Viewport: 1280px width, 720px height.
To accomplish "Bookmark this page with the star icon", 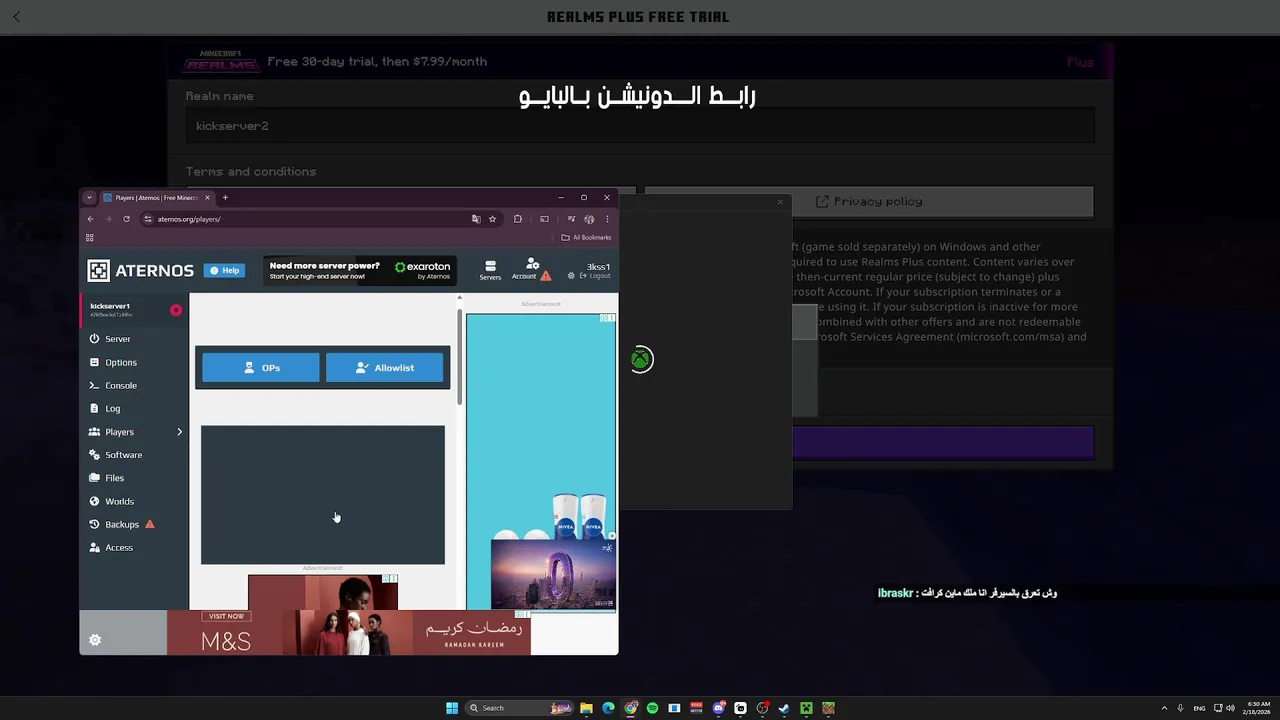I will (x=492, y=219).
